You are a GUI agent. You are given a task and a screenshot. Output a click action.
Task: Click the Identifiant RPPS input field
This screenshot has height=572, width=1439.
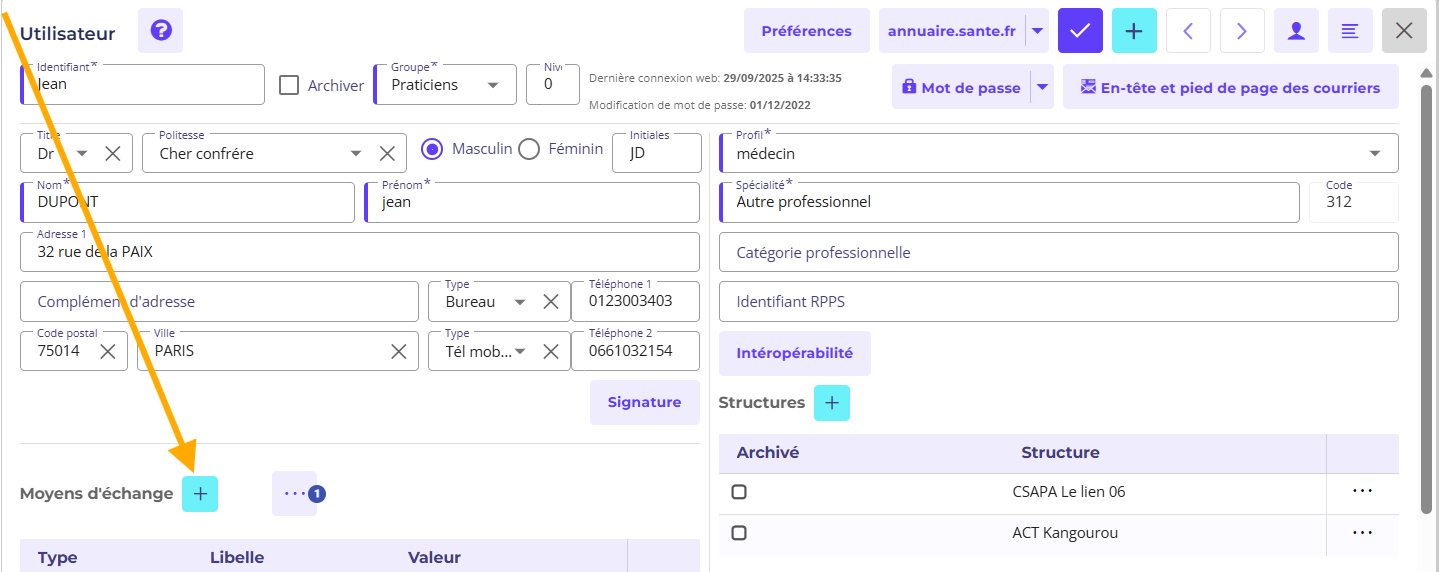pos(1058,301)
